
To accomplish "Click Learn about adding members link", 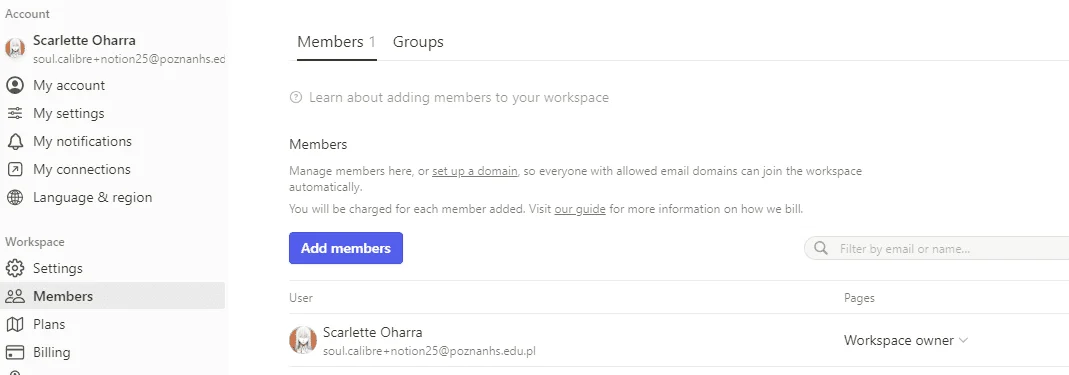I will pyautogui.click(x=459, y=98).
